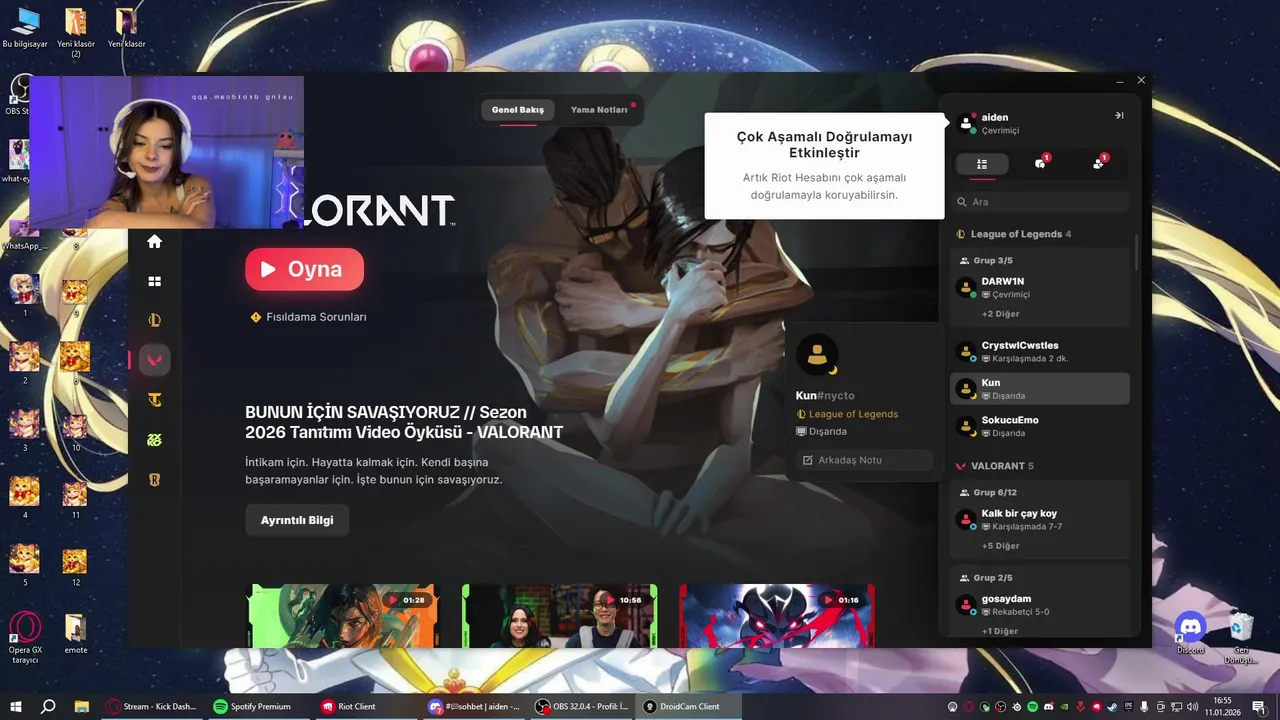The image size is (1280, 720).
Task: Click the whisper issues warning icon
Action: (x=256, y=317)
